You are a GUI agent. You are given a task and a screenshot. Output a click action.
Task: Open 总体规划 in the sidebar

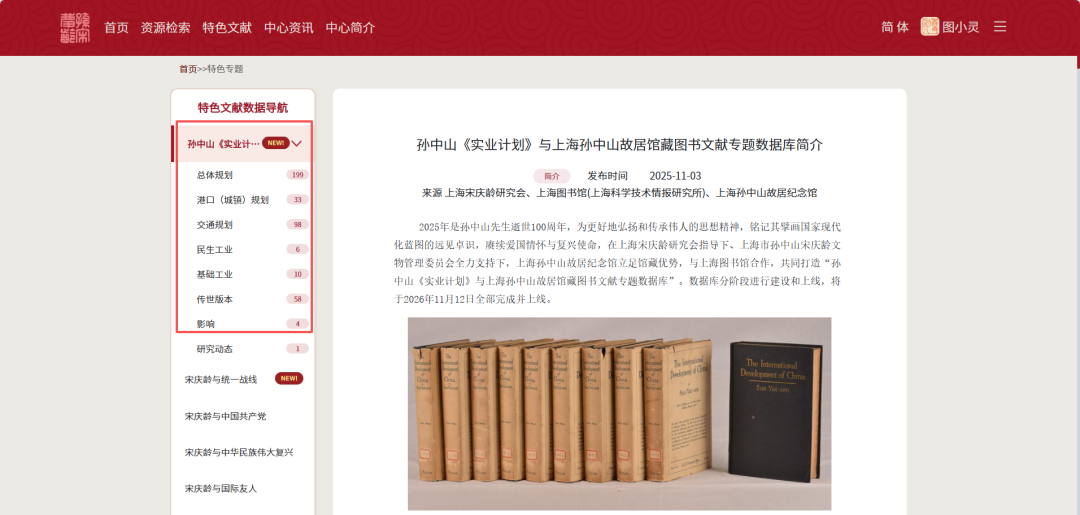[214, 175]
